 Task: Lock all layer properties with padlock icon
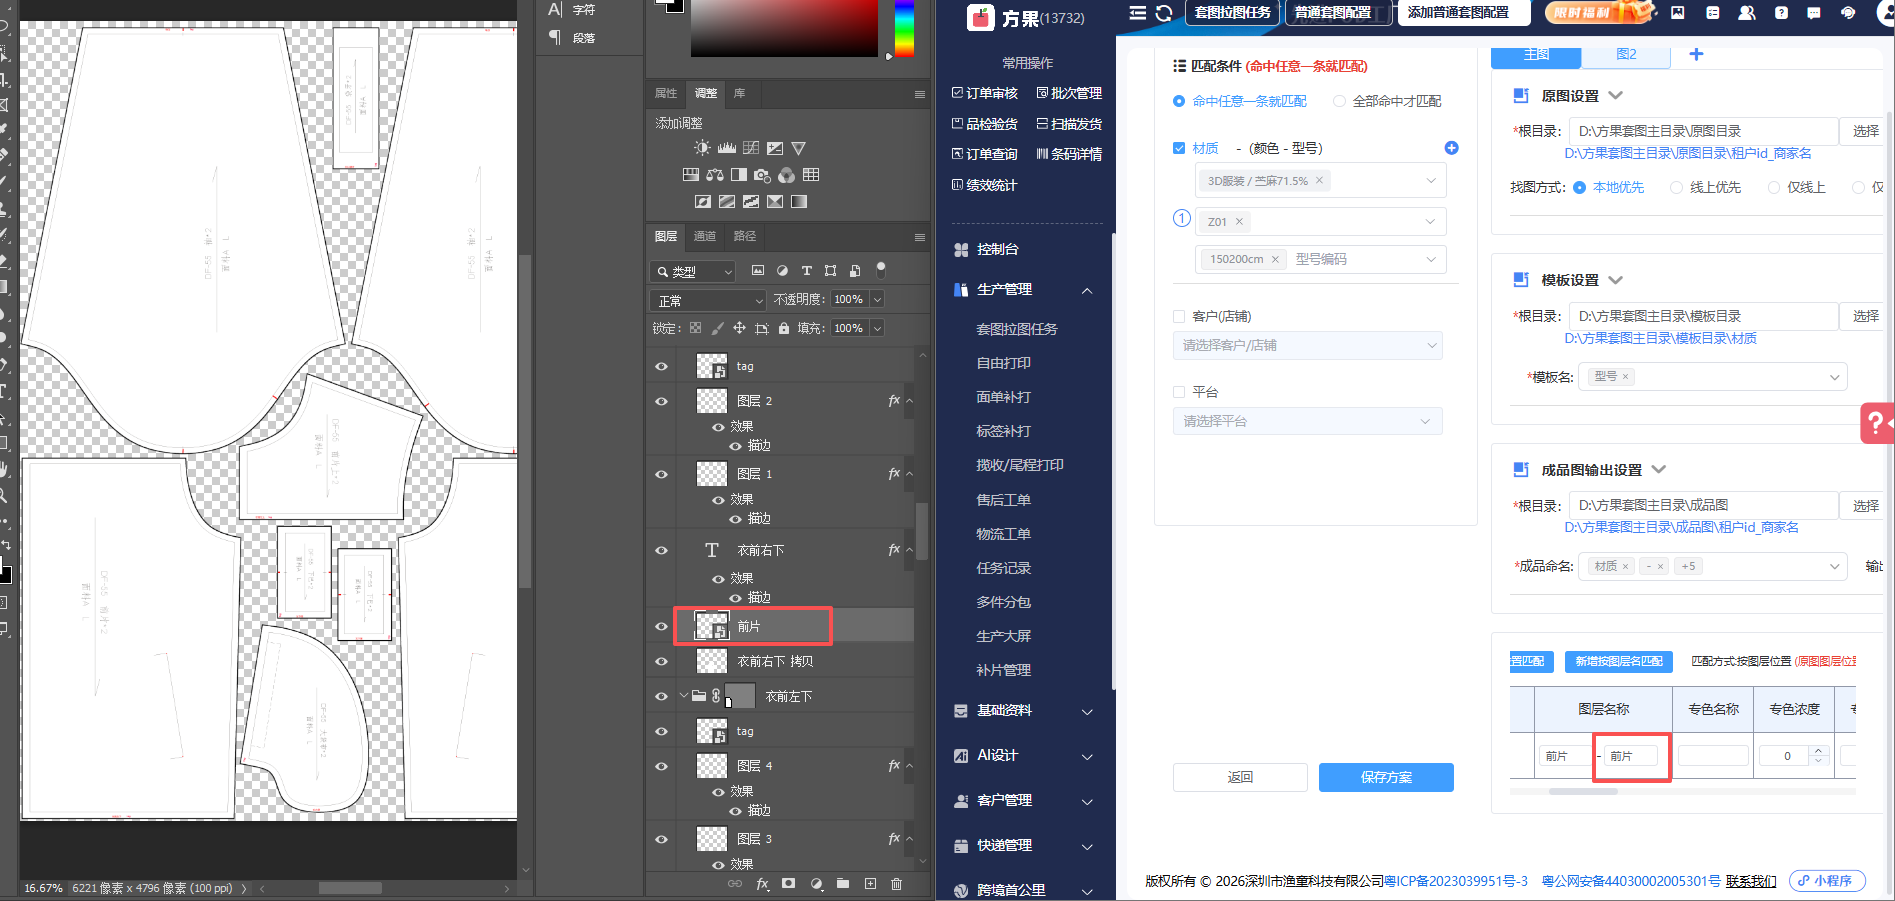[x=784, y=328]
